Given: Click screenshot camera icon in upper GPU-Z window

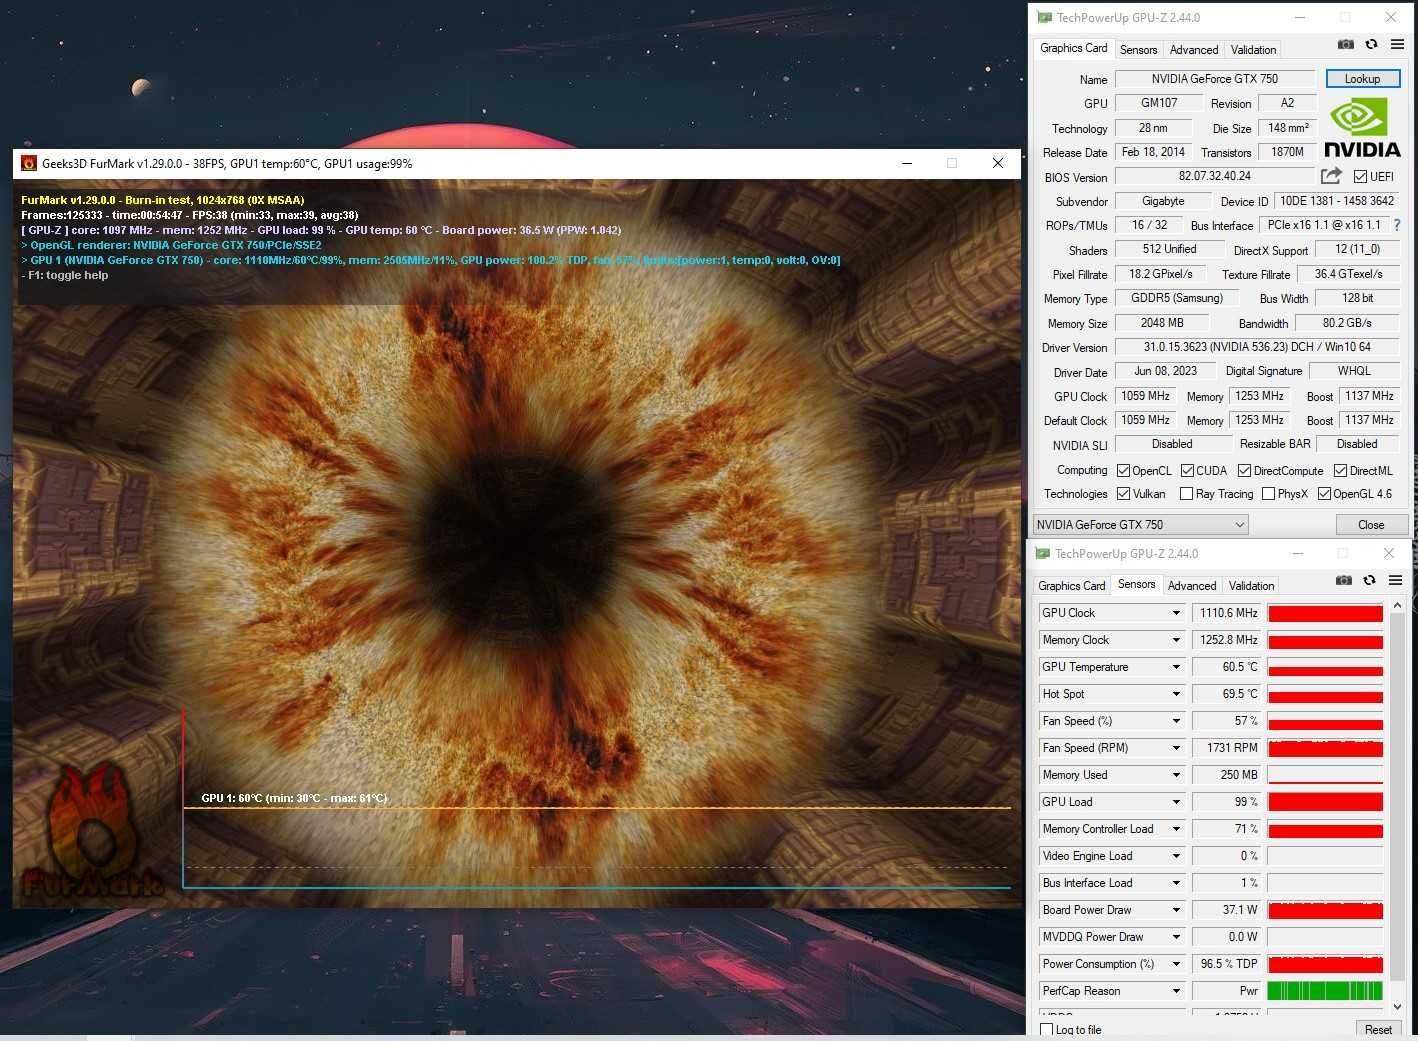Looking at the screenshot, I should point(1346,44).
